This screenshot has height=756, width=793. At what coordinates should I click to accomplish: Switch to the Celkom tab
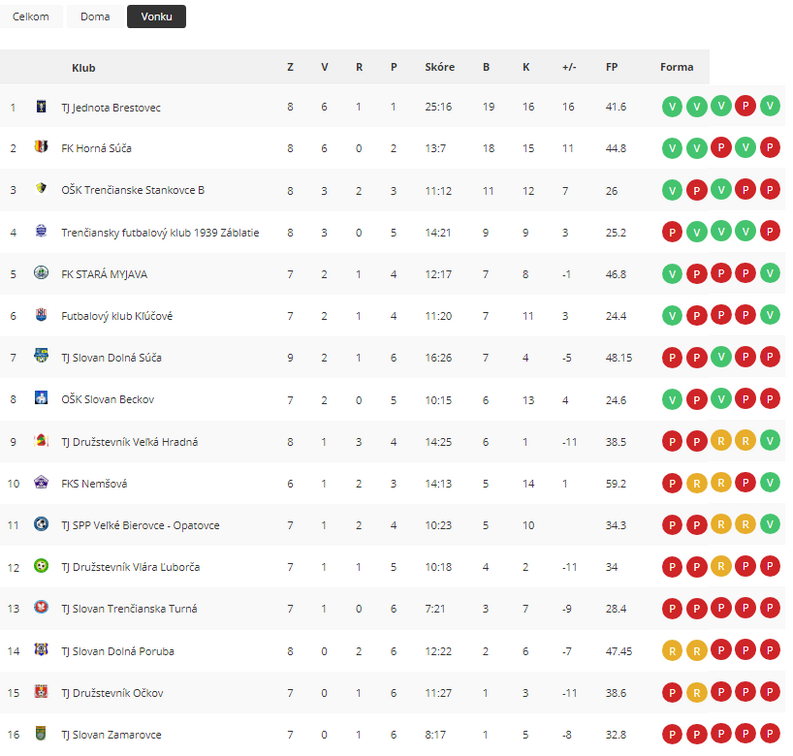pyautogui.click(x=31, y=17)
